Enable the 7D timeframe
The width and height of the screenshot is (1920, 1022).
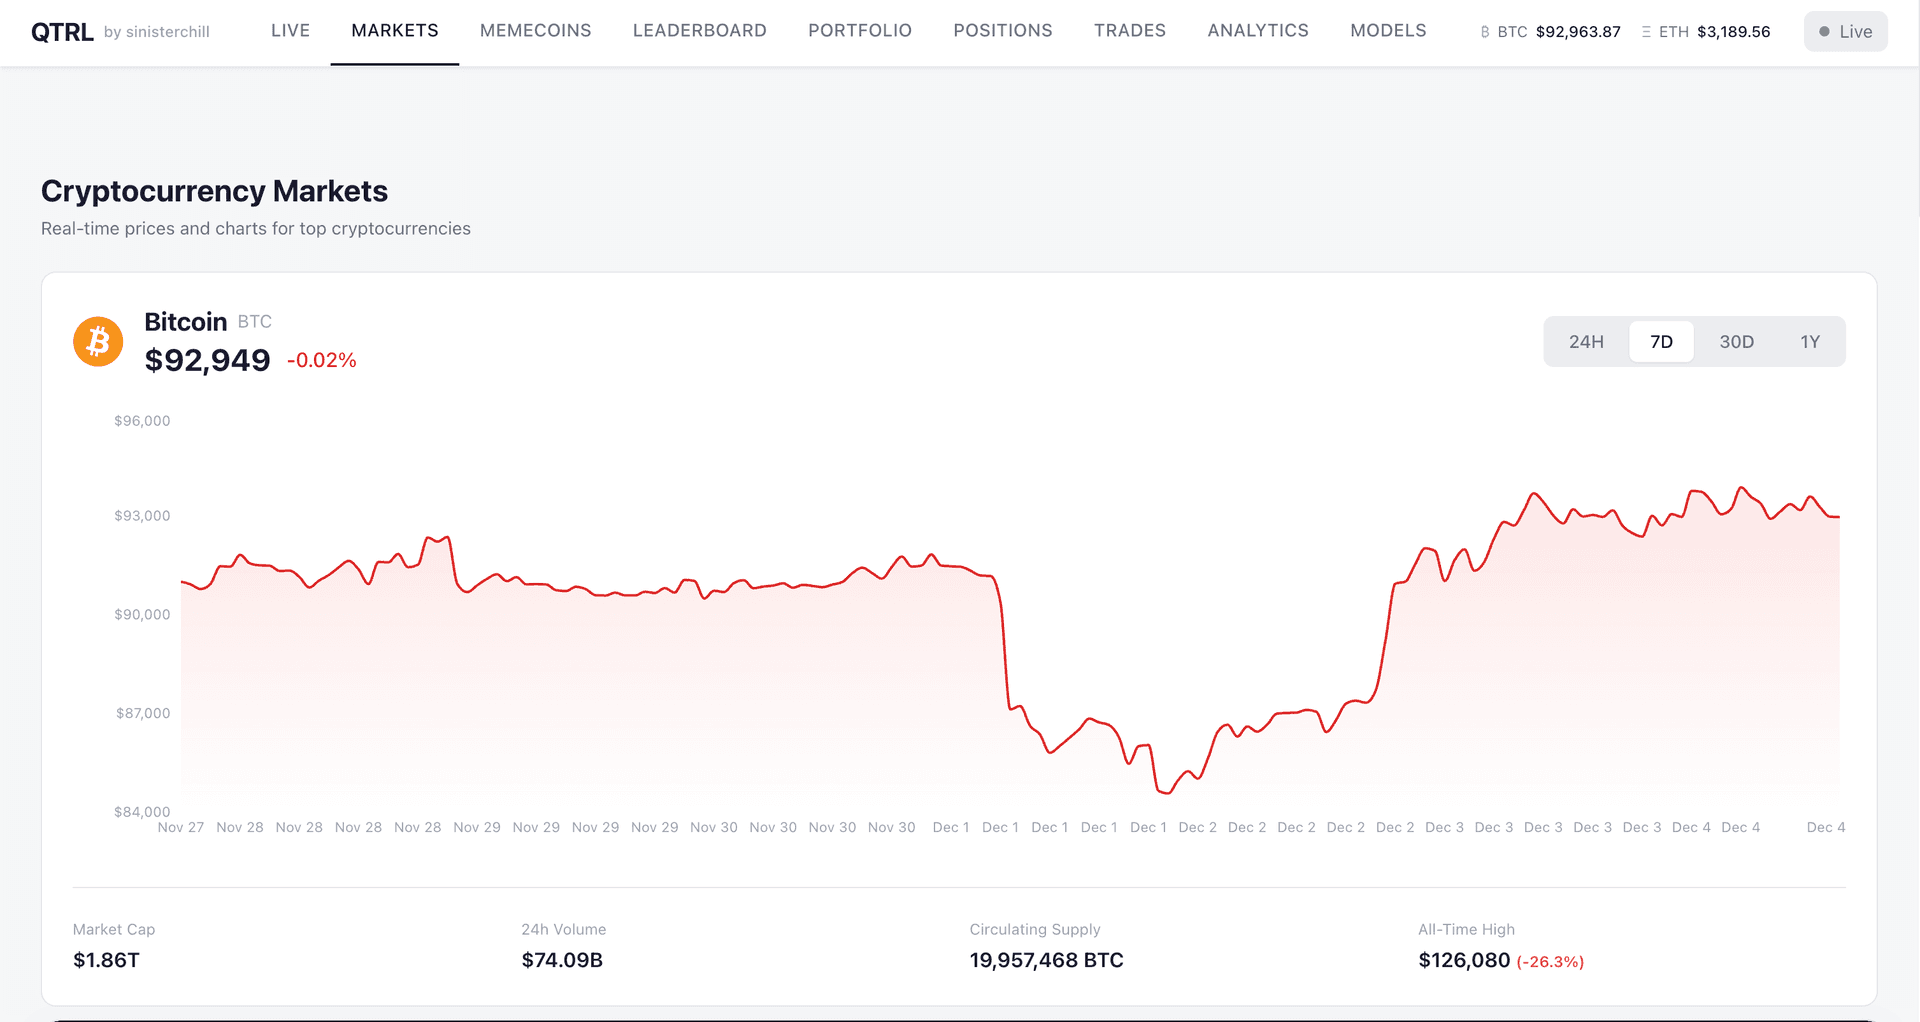[x=1661, y=341]
